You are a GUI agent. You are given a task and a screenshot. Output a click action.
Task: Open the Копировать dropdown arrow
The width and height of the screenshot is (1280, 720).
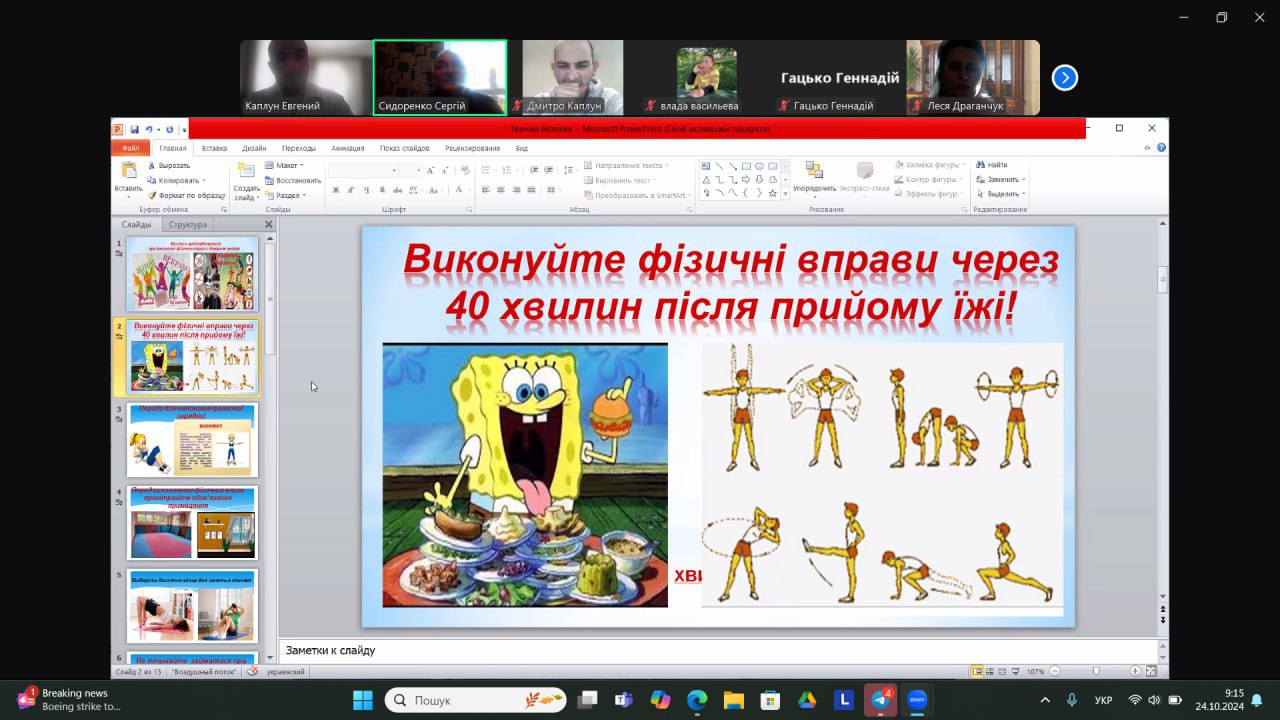tap(204, 181)
